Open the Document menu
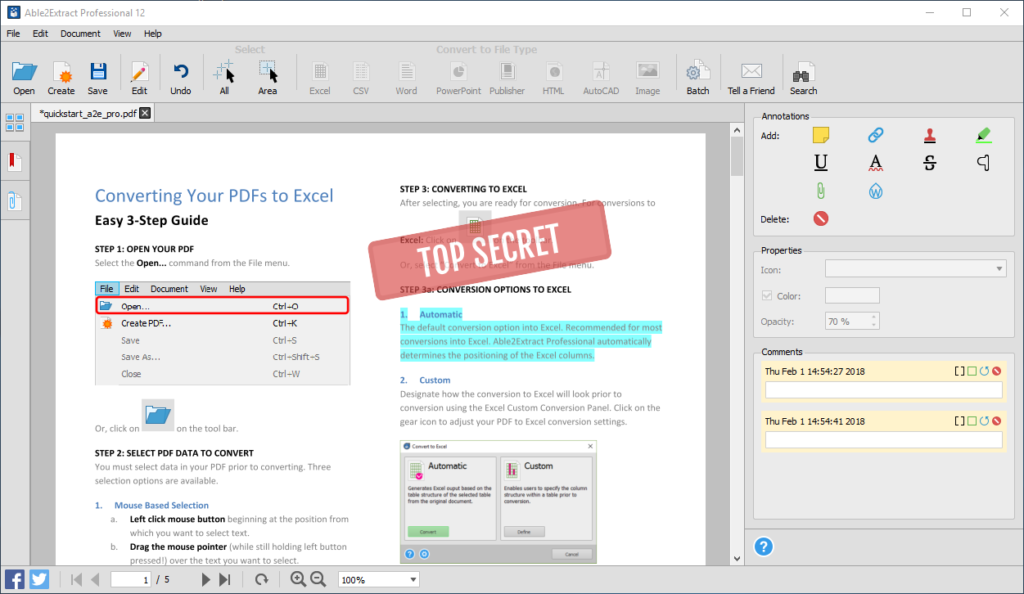This screenshot has height=594, width=1024. pyautogui.click(x=80, y=33)
